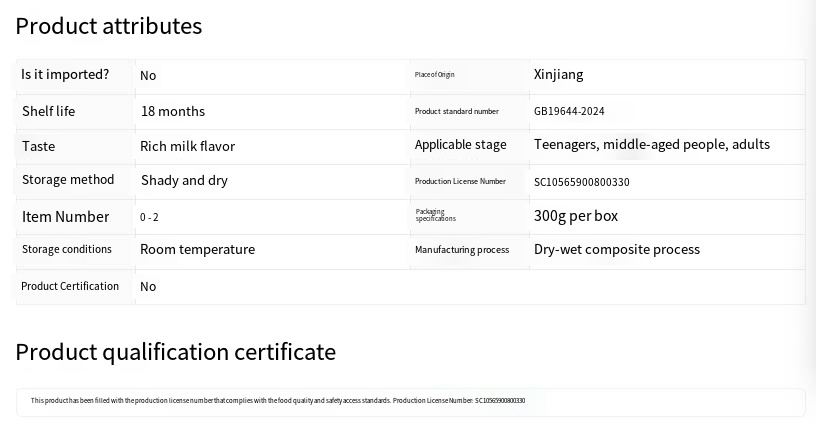Click the Product qualification certificate heading
Screen dimensions: 816x433
(175, 352)
